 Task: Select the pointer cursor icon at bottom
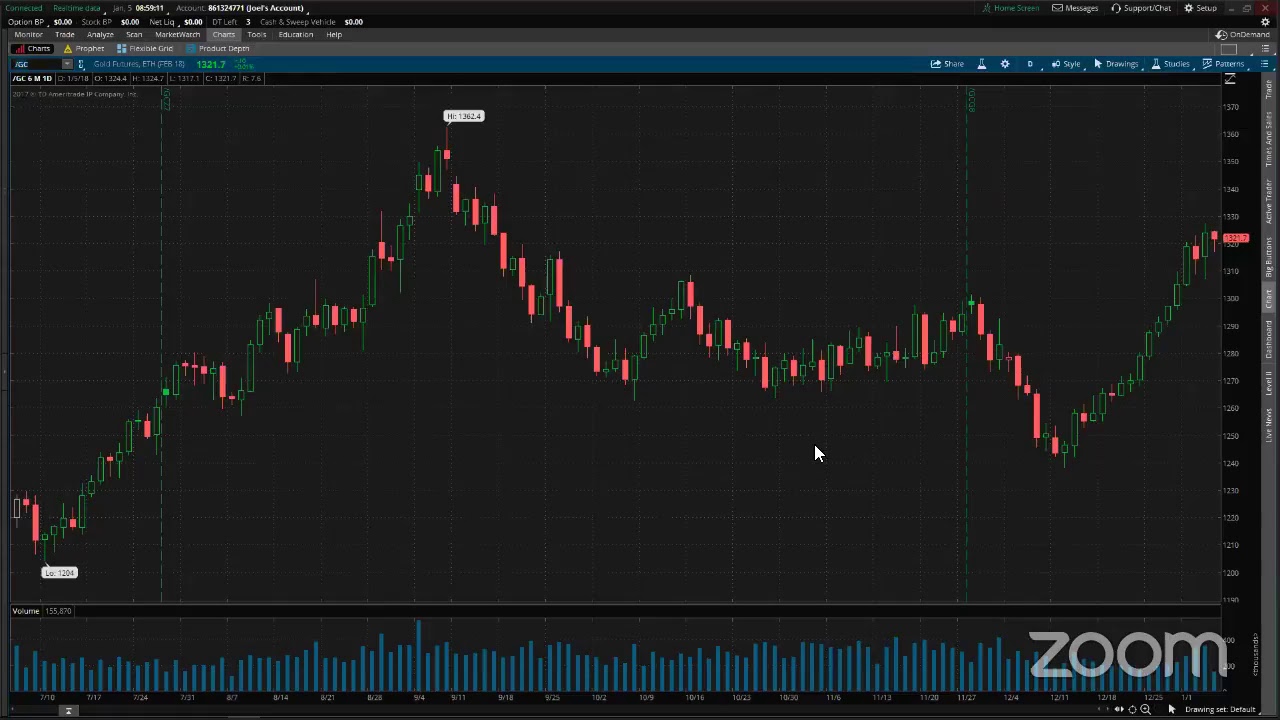[1172, 709]
